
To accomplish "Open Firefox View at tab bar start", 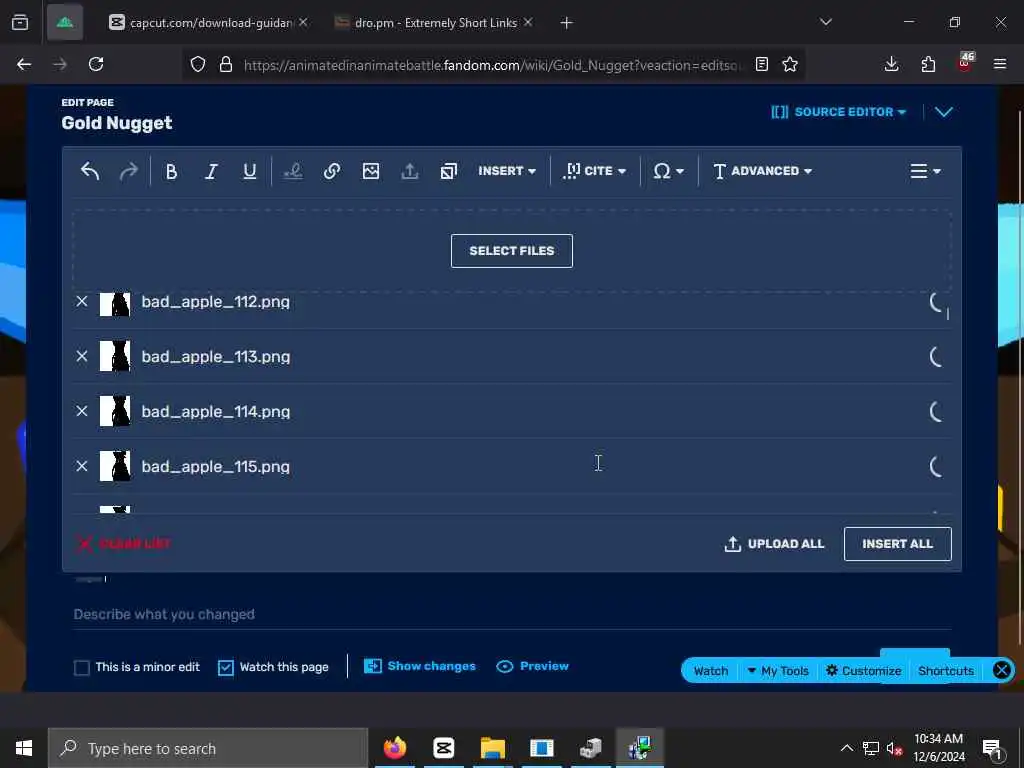I will coord(20,23).
